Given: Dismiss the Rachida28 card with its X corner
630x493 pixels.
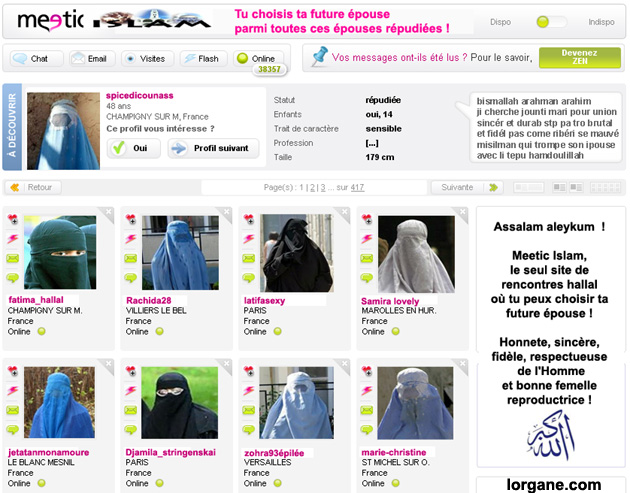Looking at the screenshot, I should pyautogui.click(x=226, y=212).
